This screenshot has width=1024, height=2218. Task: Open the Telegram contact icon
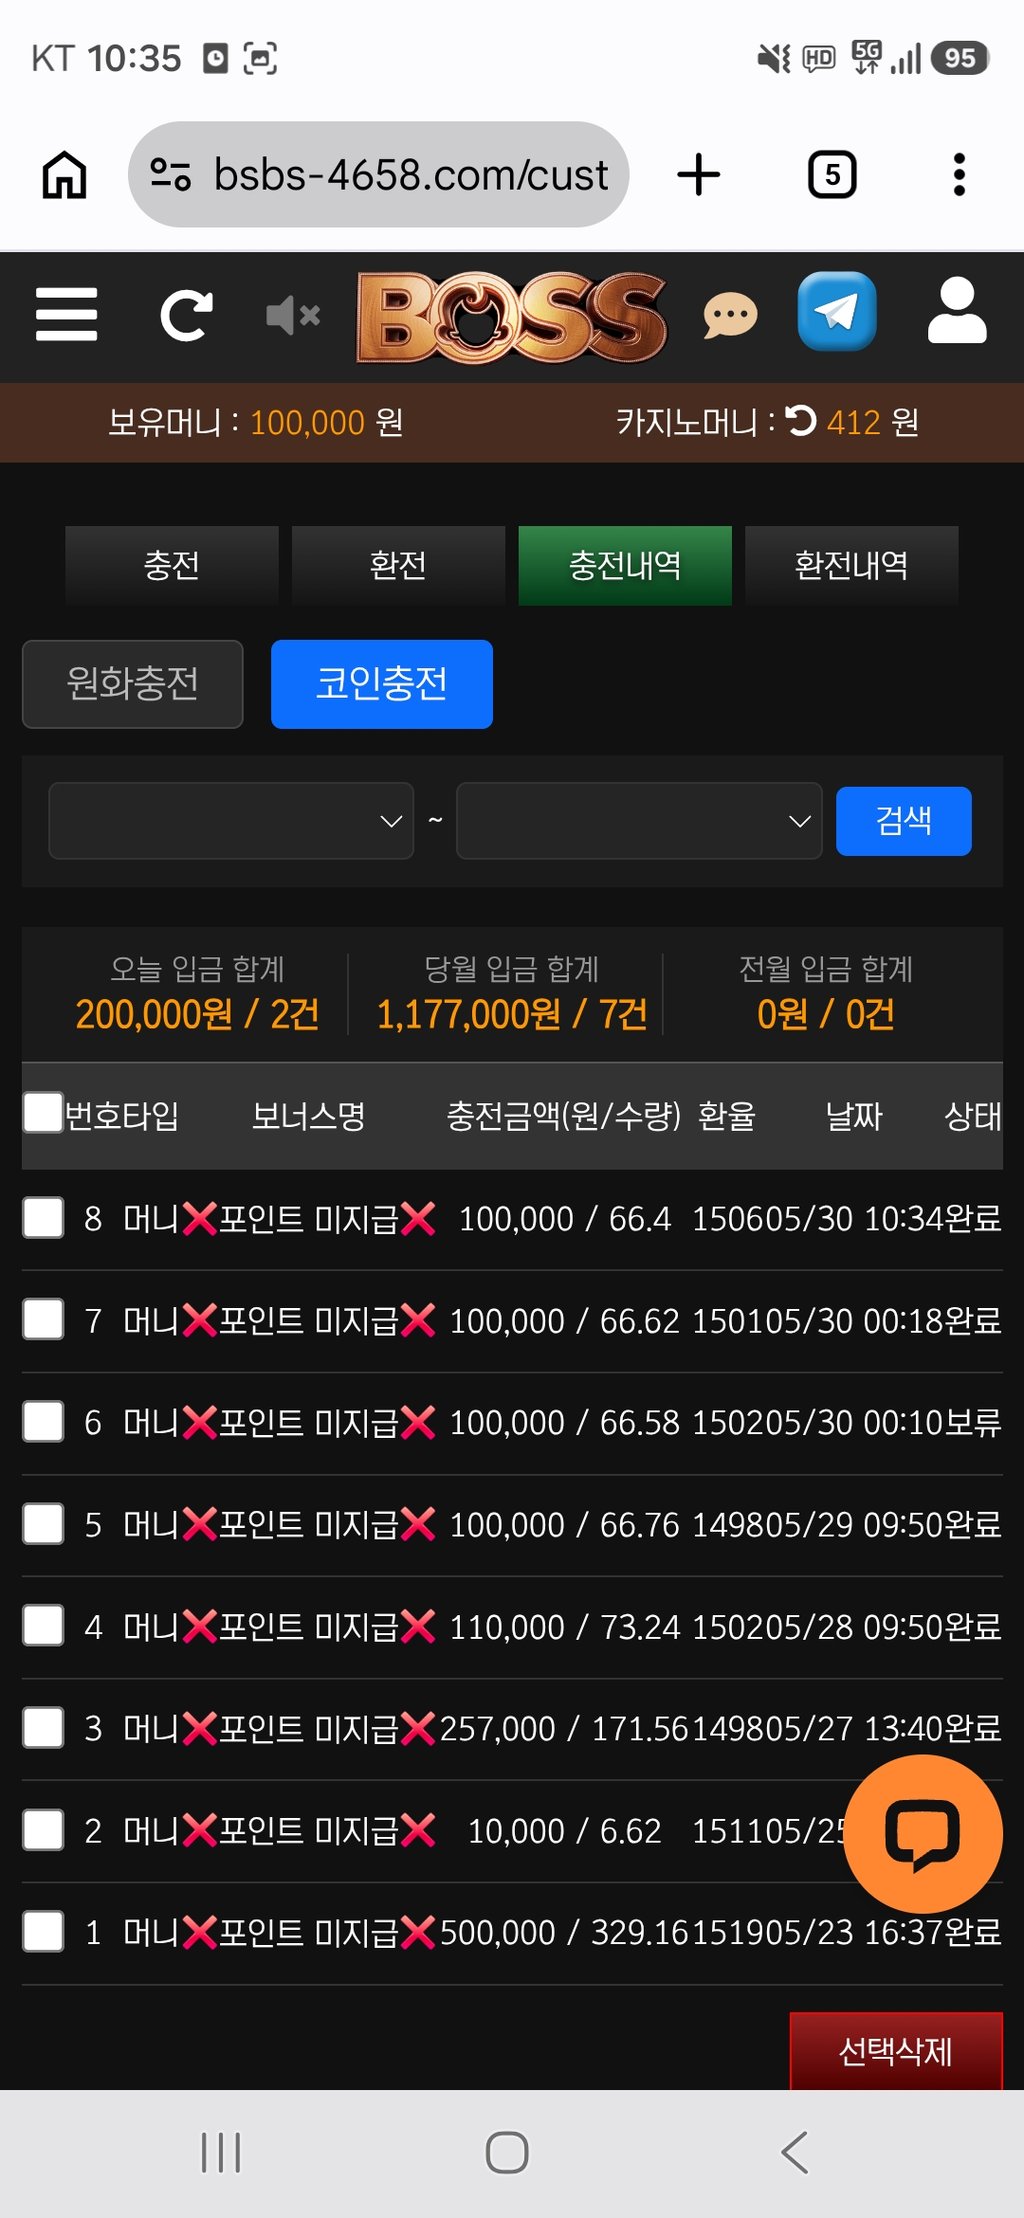click(837, 312)
